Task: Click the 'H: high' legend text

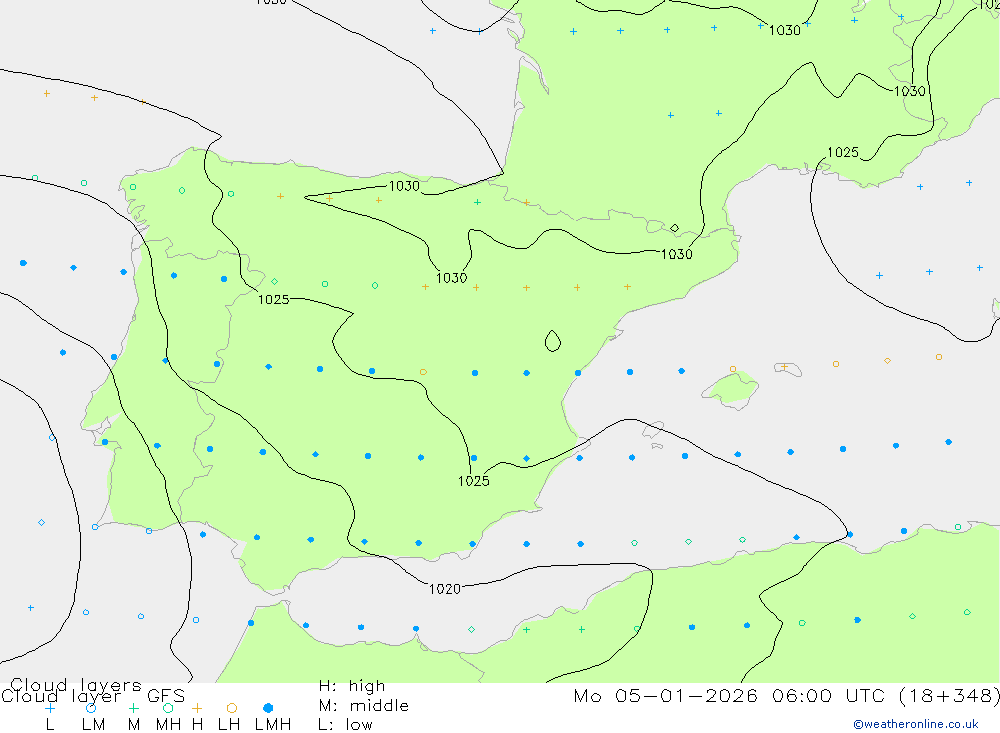Action: [352, 686]
